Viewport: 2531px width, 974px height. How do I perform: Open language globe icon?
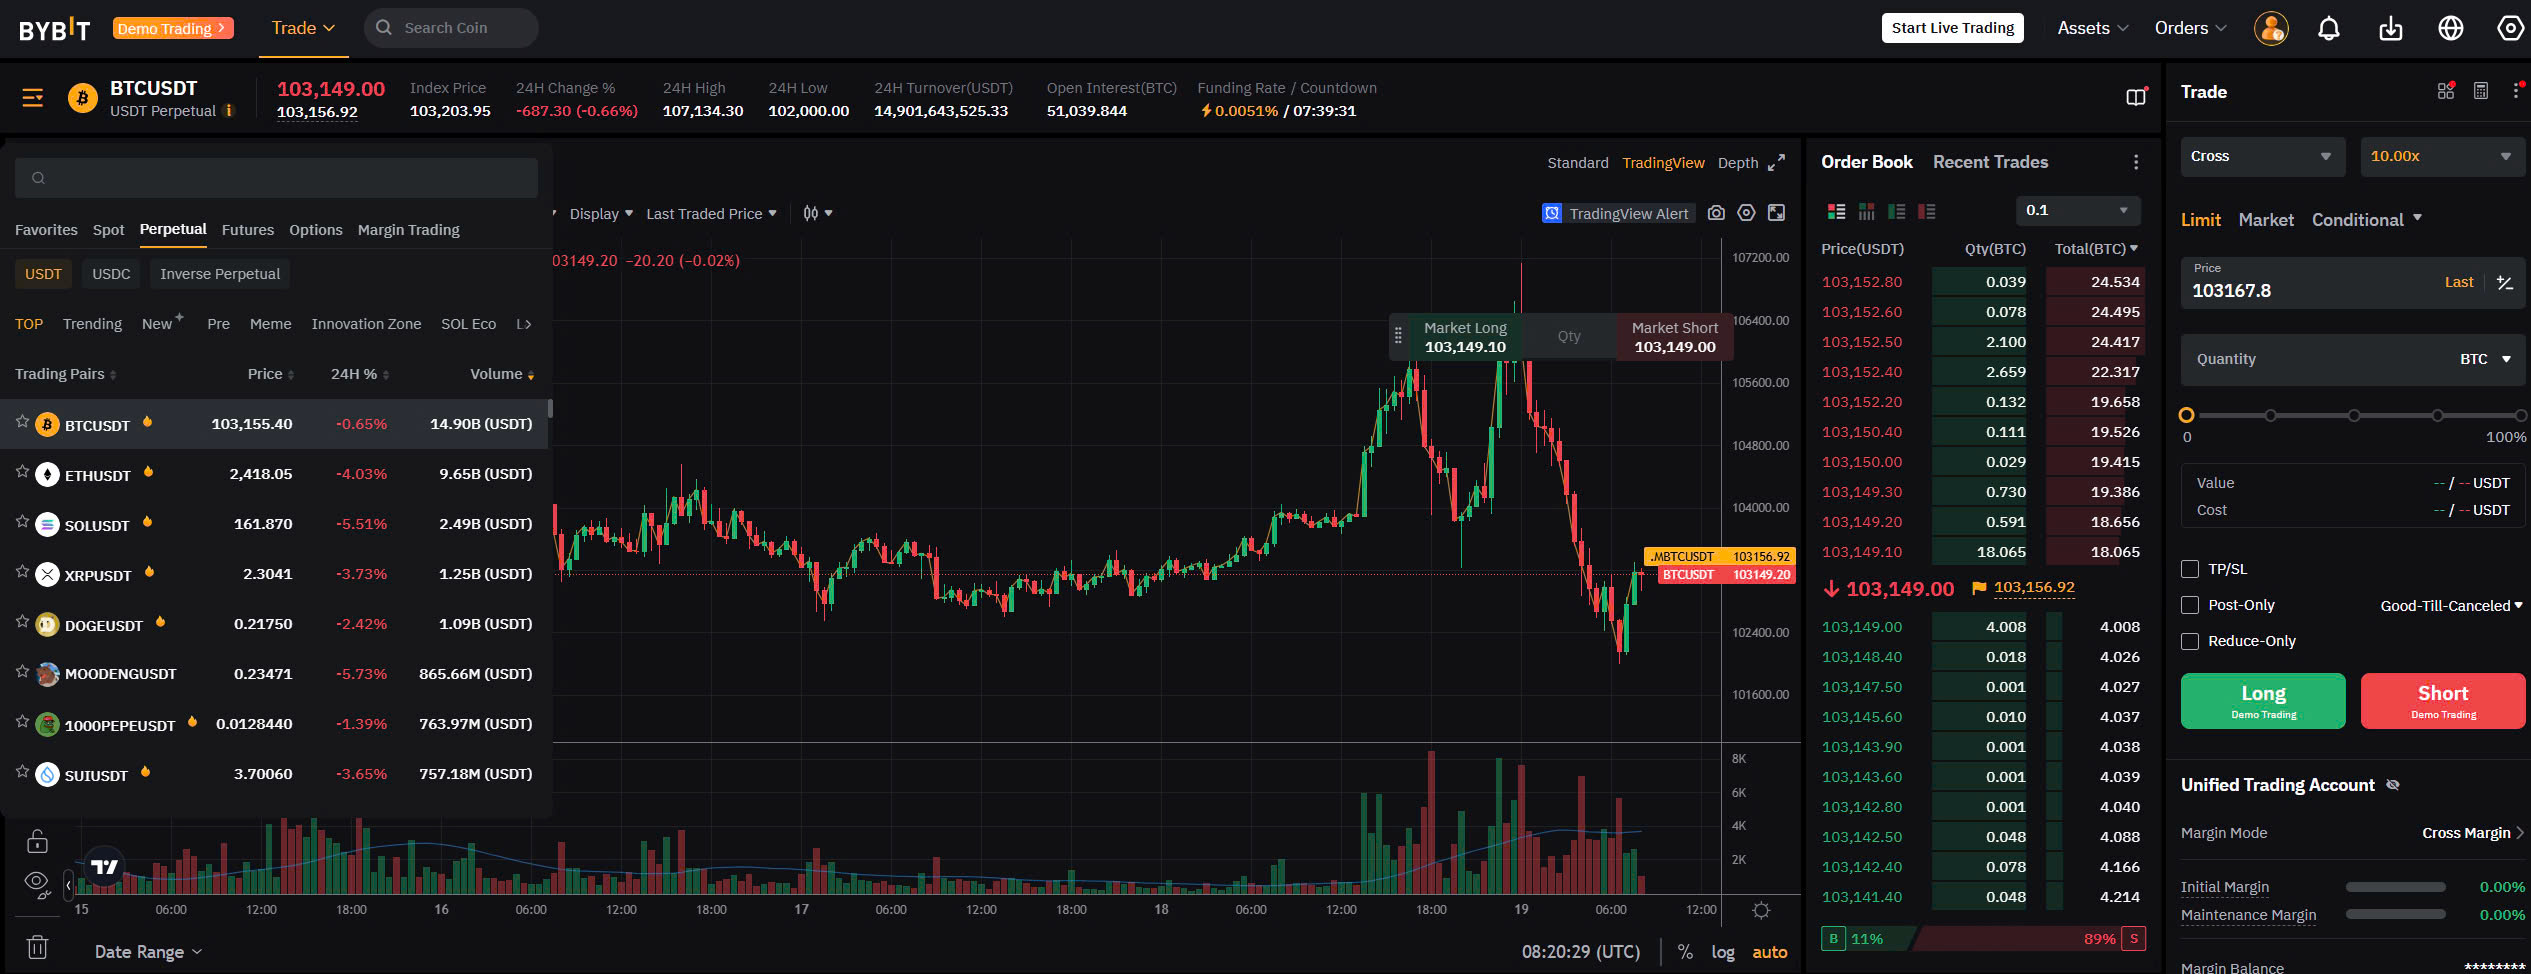point(2451,28)
